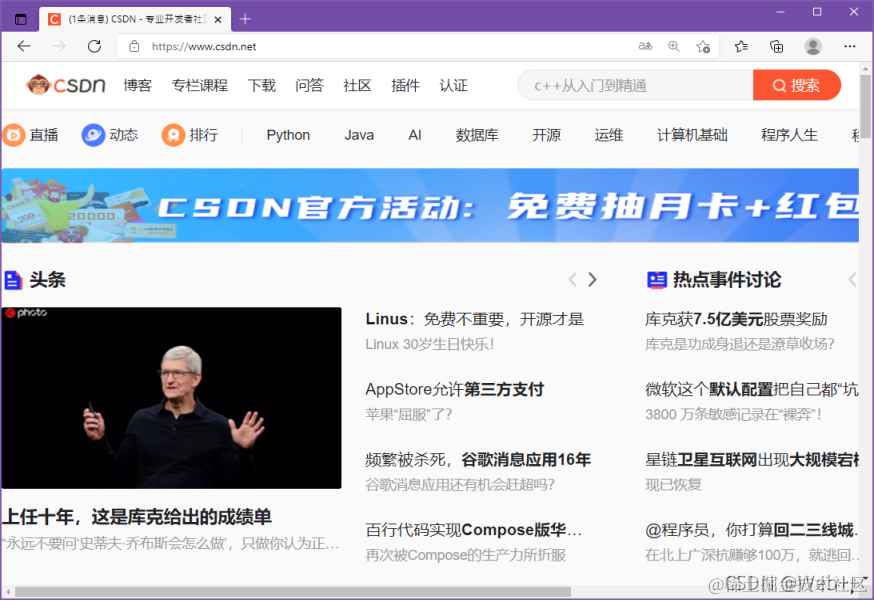Open AppStore允许第三方支付 article
The height and width of the screenshot is (601, 874).
tap(455, 389)
